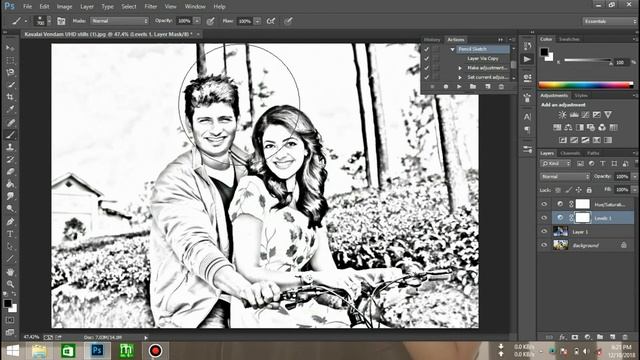Toggle checkmark for Layer Via Copy step
The image size is (640, 360).
[427, 58]
